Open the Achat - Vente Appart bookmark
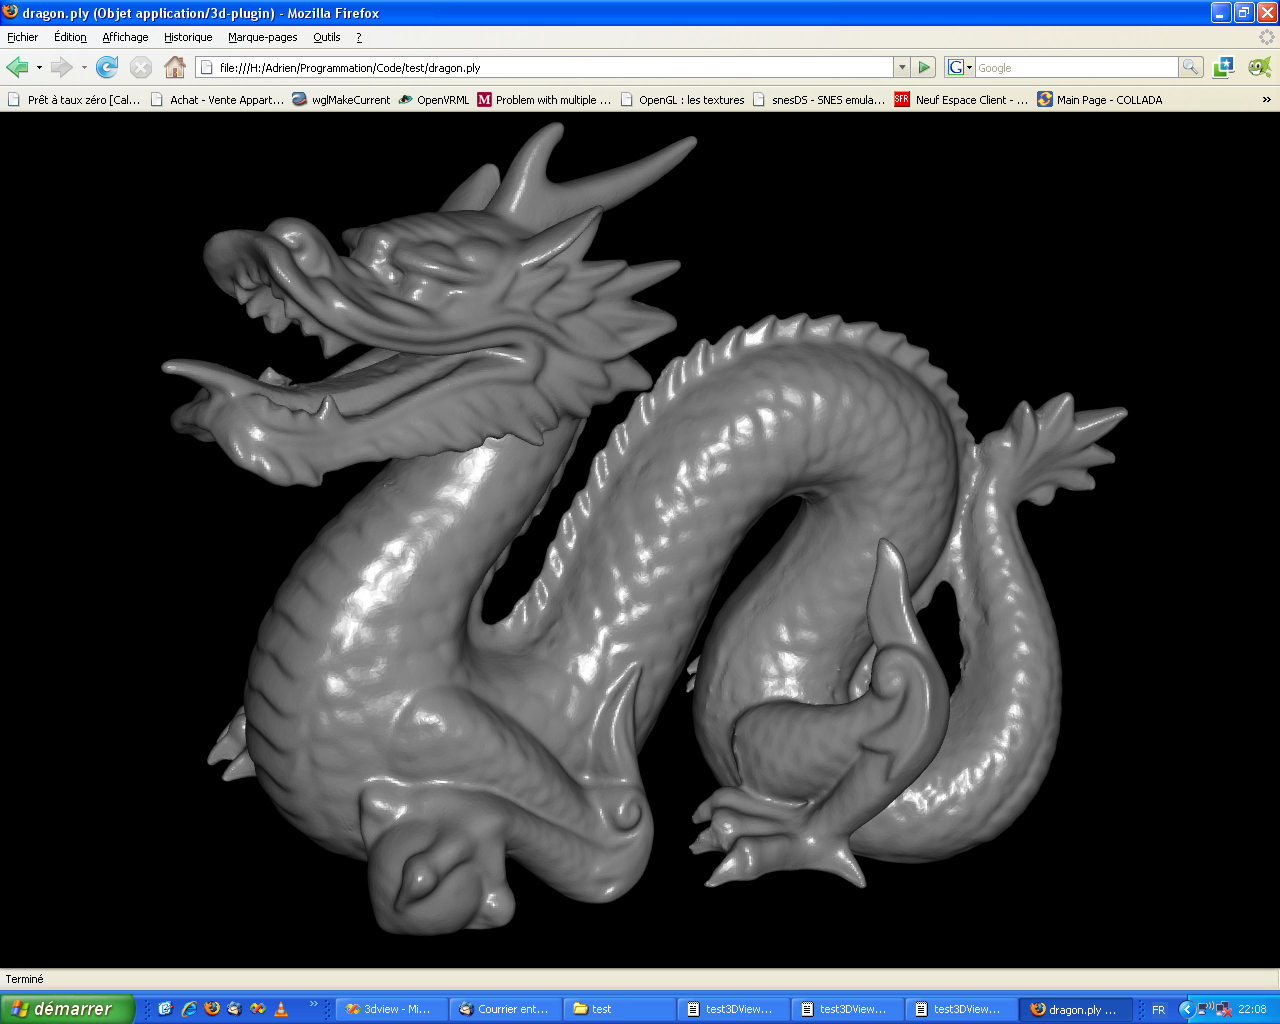Viewport: 1280px width, 1024px height. pos(217,100)
